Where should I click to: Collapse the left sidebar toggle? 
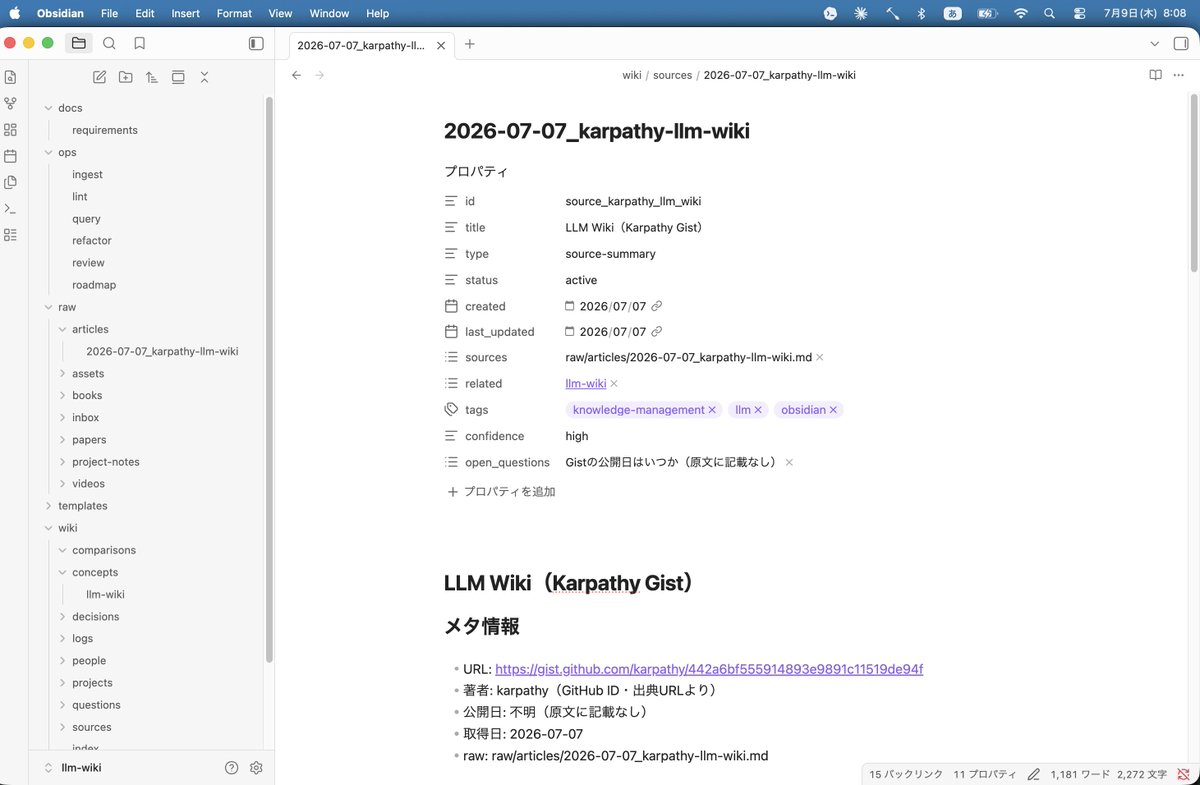click(x=256, y=43)
